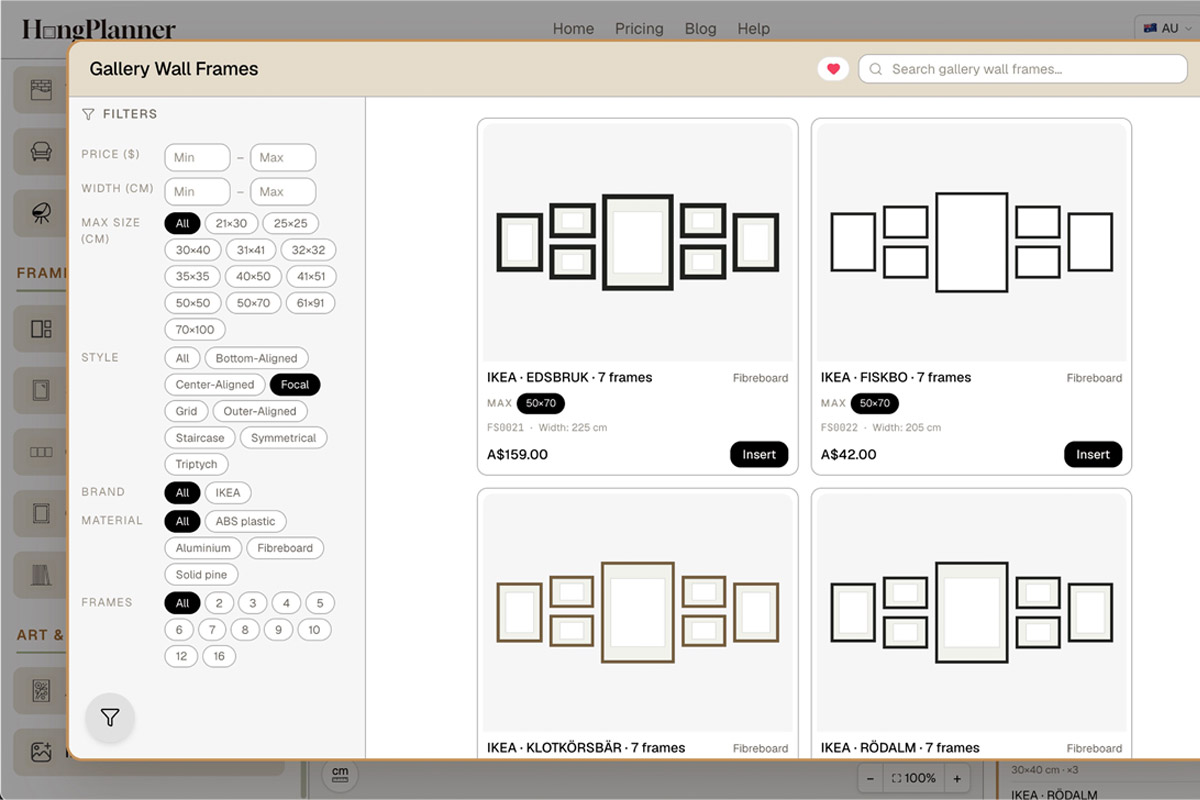This screenshot has width=1200, height=800.
Task: Click the FISKBO A$42.00 price
Action: click(x=849, y=454)
